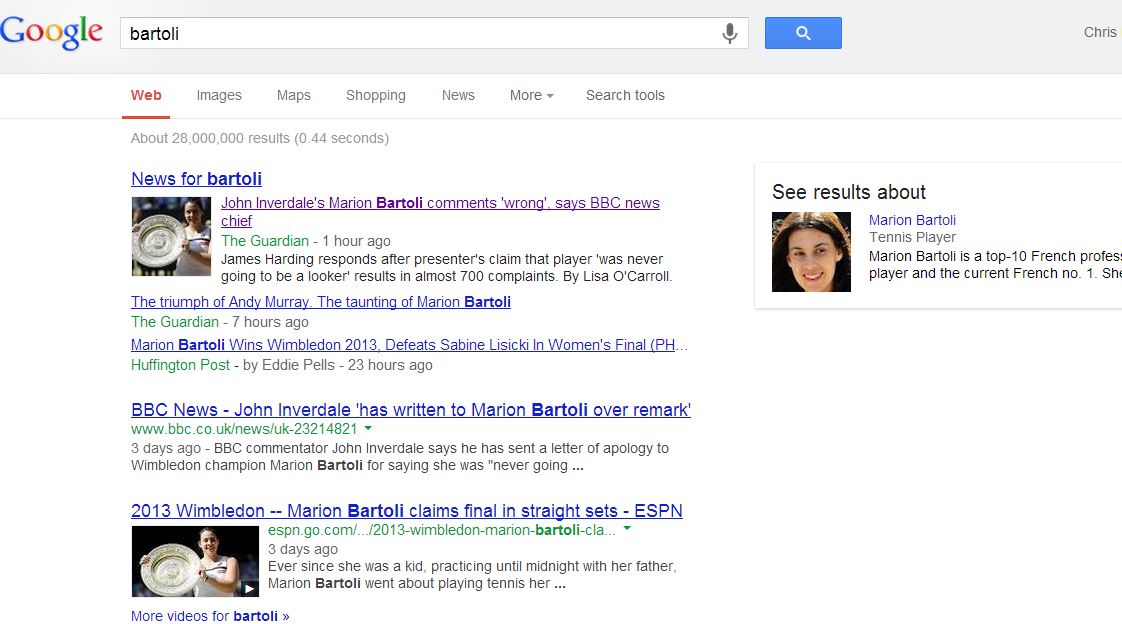
Task: Click 'Huffington Post - by Eddie Pells' source text
Action: pyautogui.click(x=282, y=365)
